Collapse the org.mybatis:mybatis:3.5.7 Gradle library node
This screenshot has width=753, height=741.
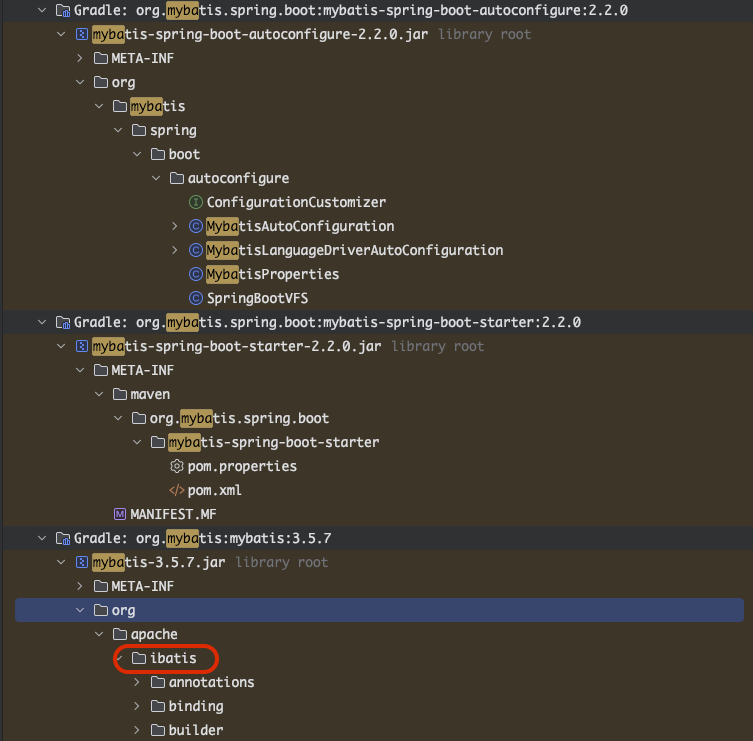(42, 538)
